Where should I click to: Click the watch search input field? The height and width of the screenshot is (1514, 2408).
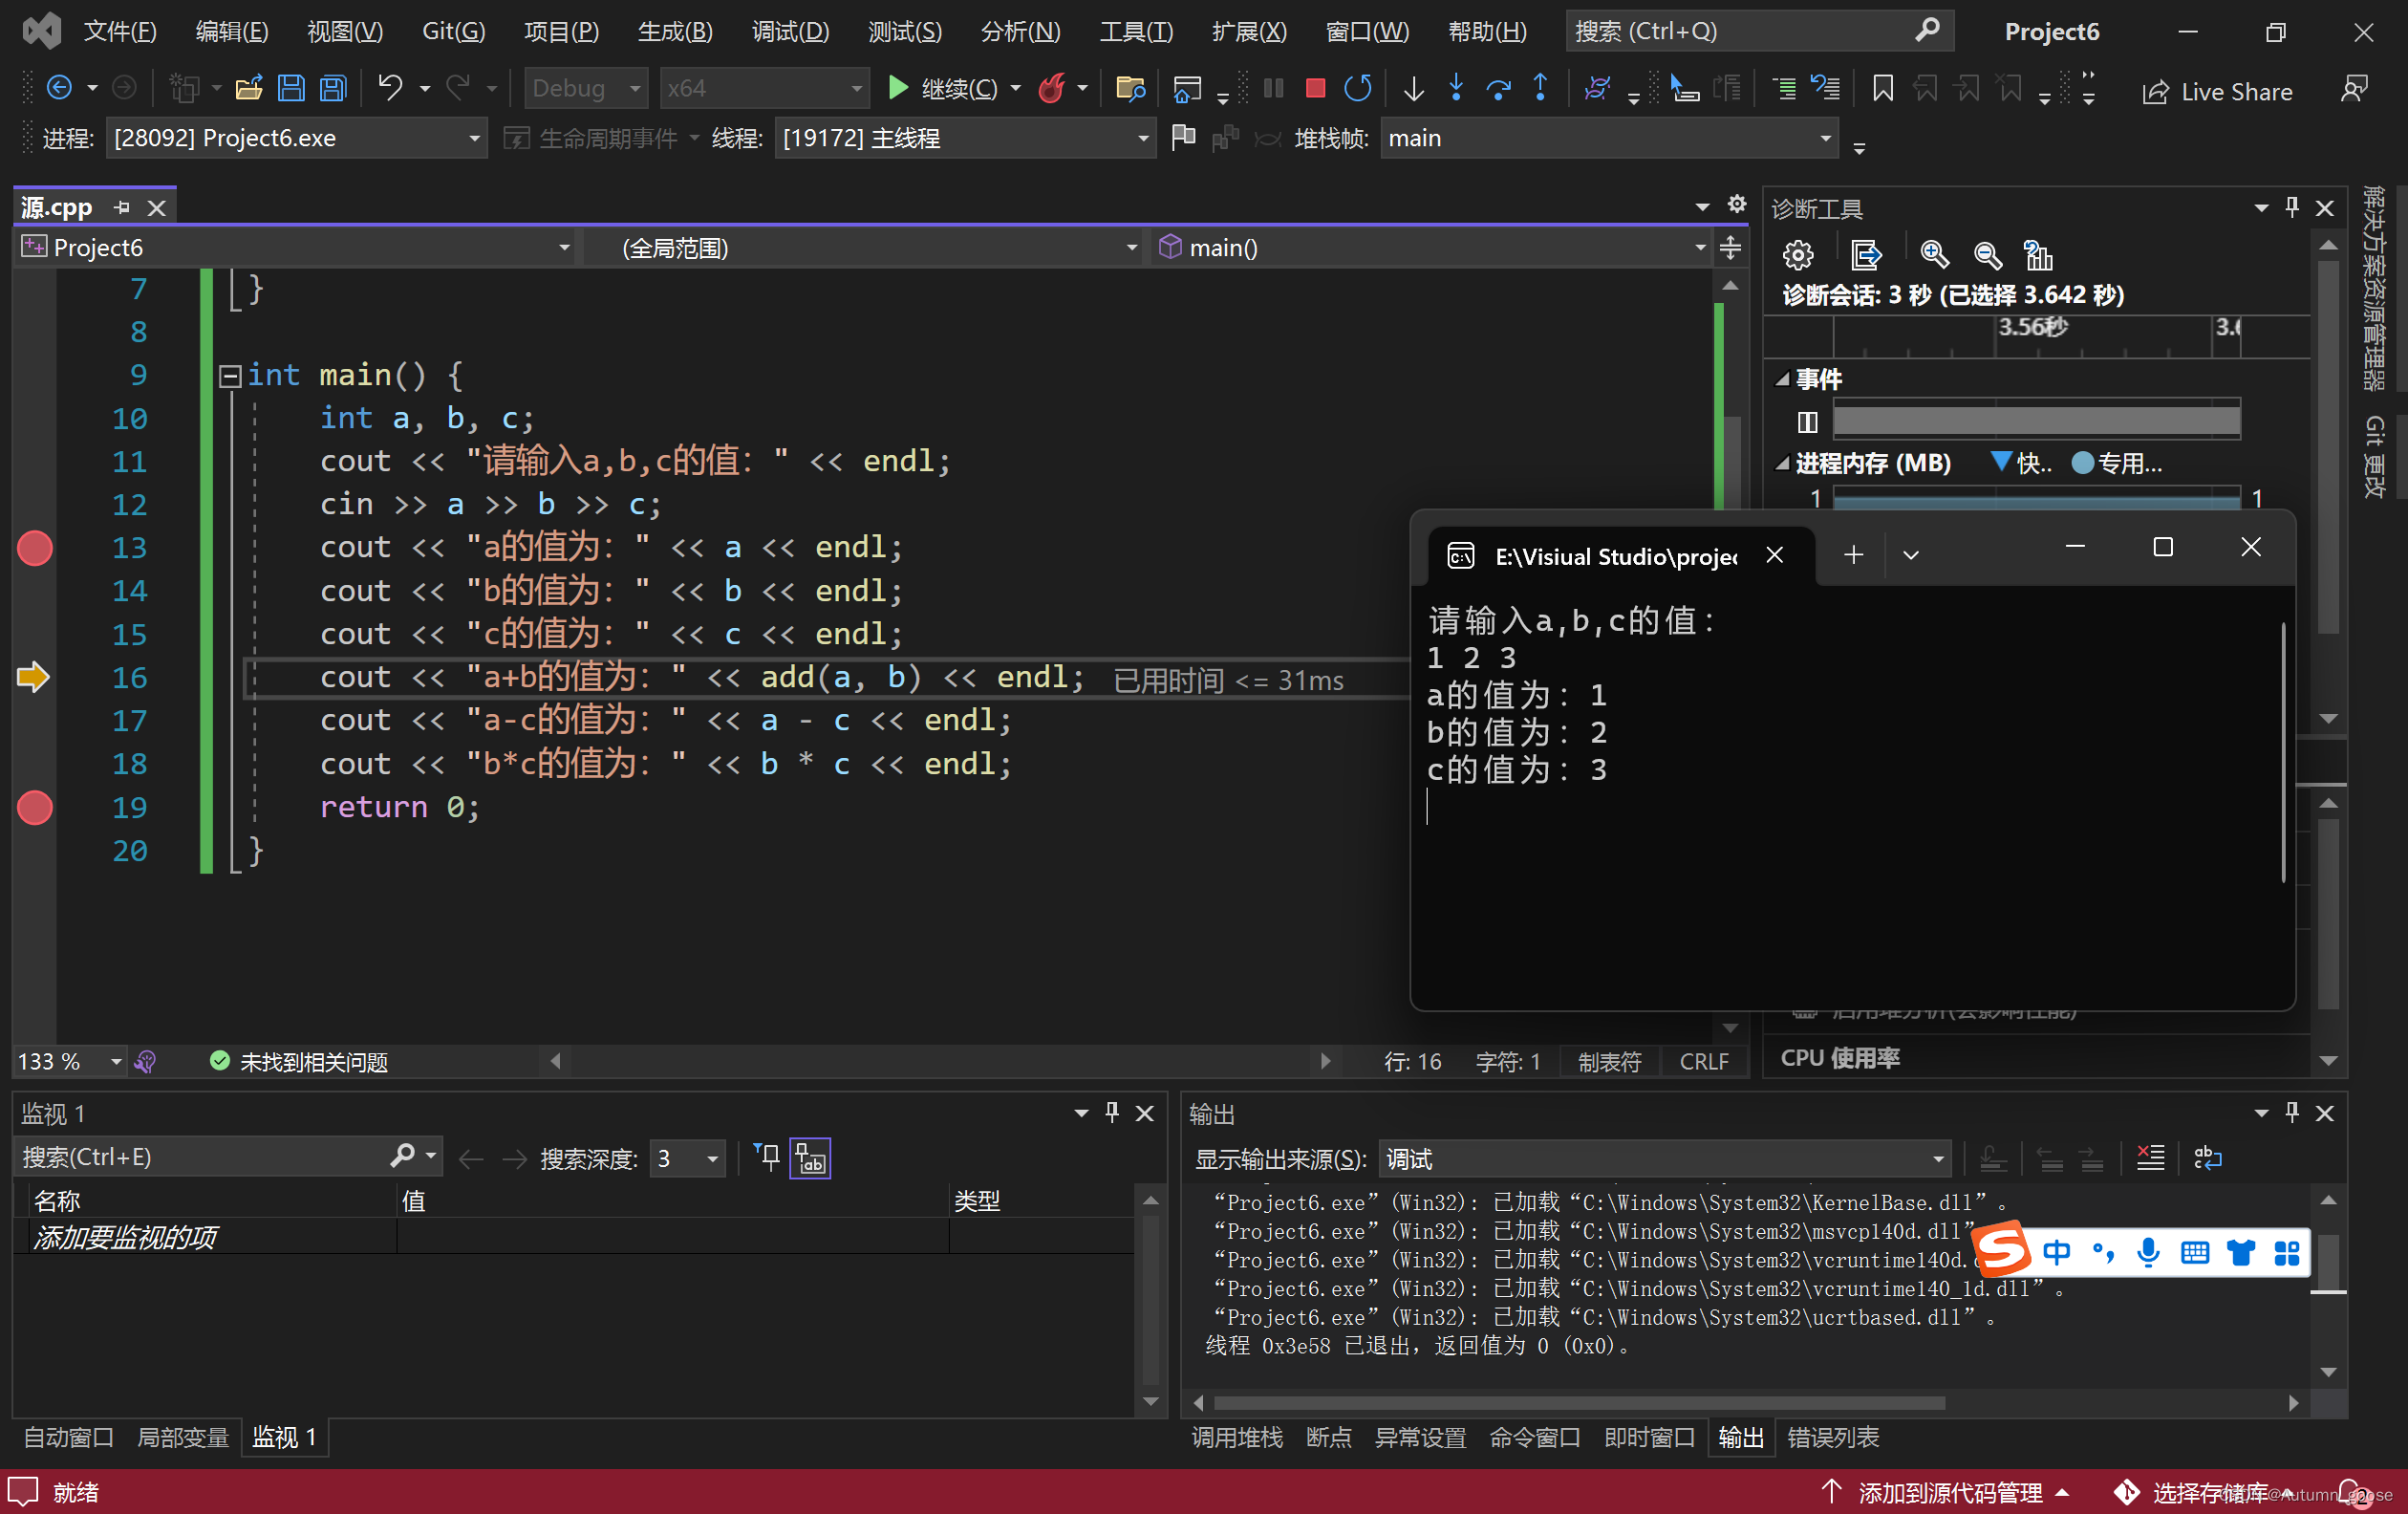200,1157
